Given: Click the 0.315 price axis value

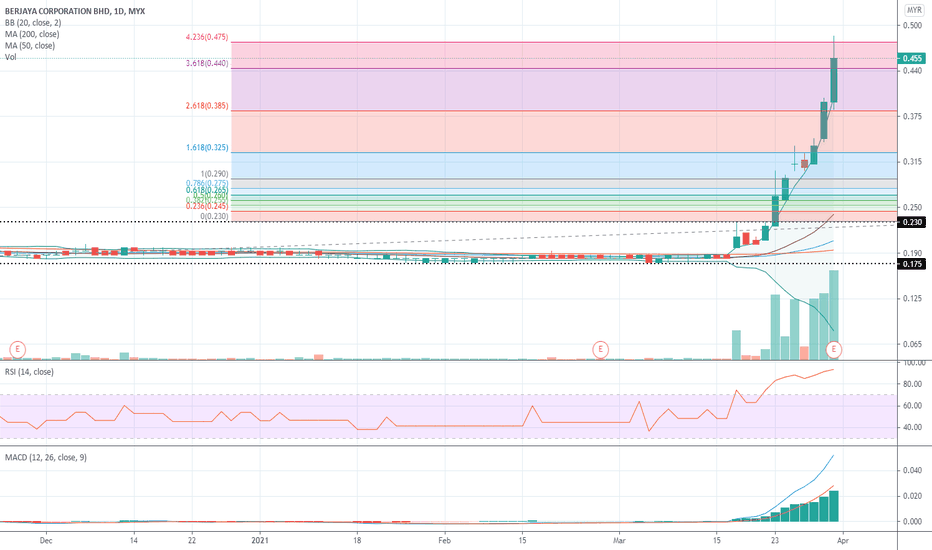Looking at the screenshot, I should click(x=912, y=162).
